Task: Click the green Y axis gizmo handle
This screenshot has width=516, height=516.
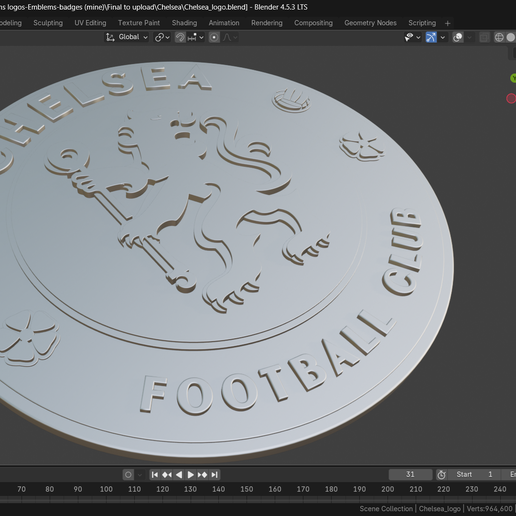Action: click(513, 78)
